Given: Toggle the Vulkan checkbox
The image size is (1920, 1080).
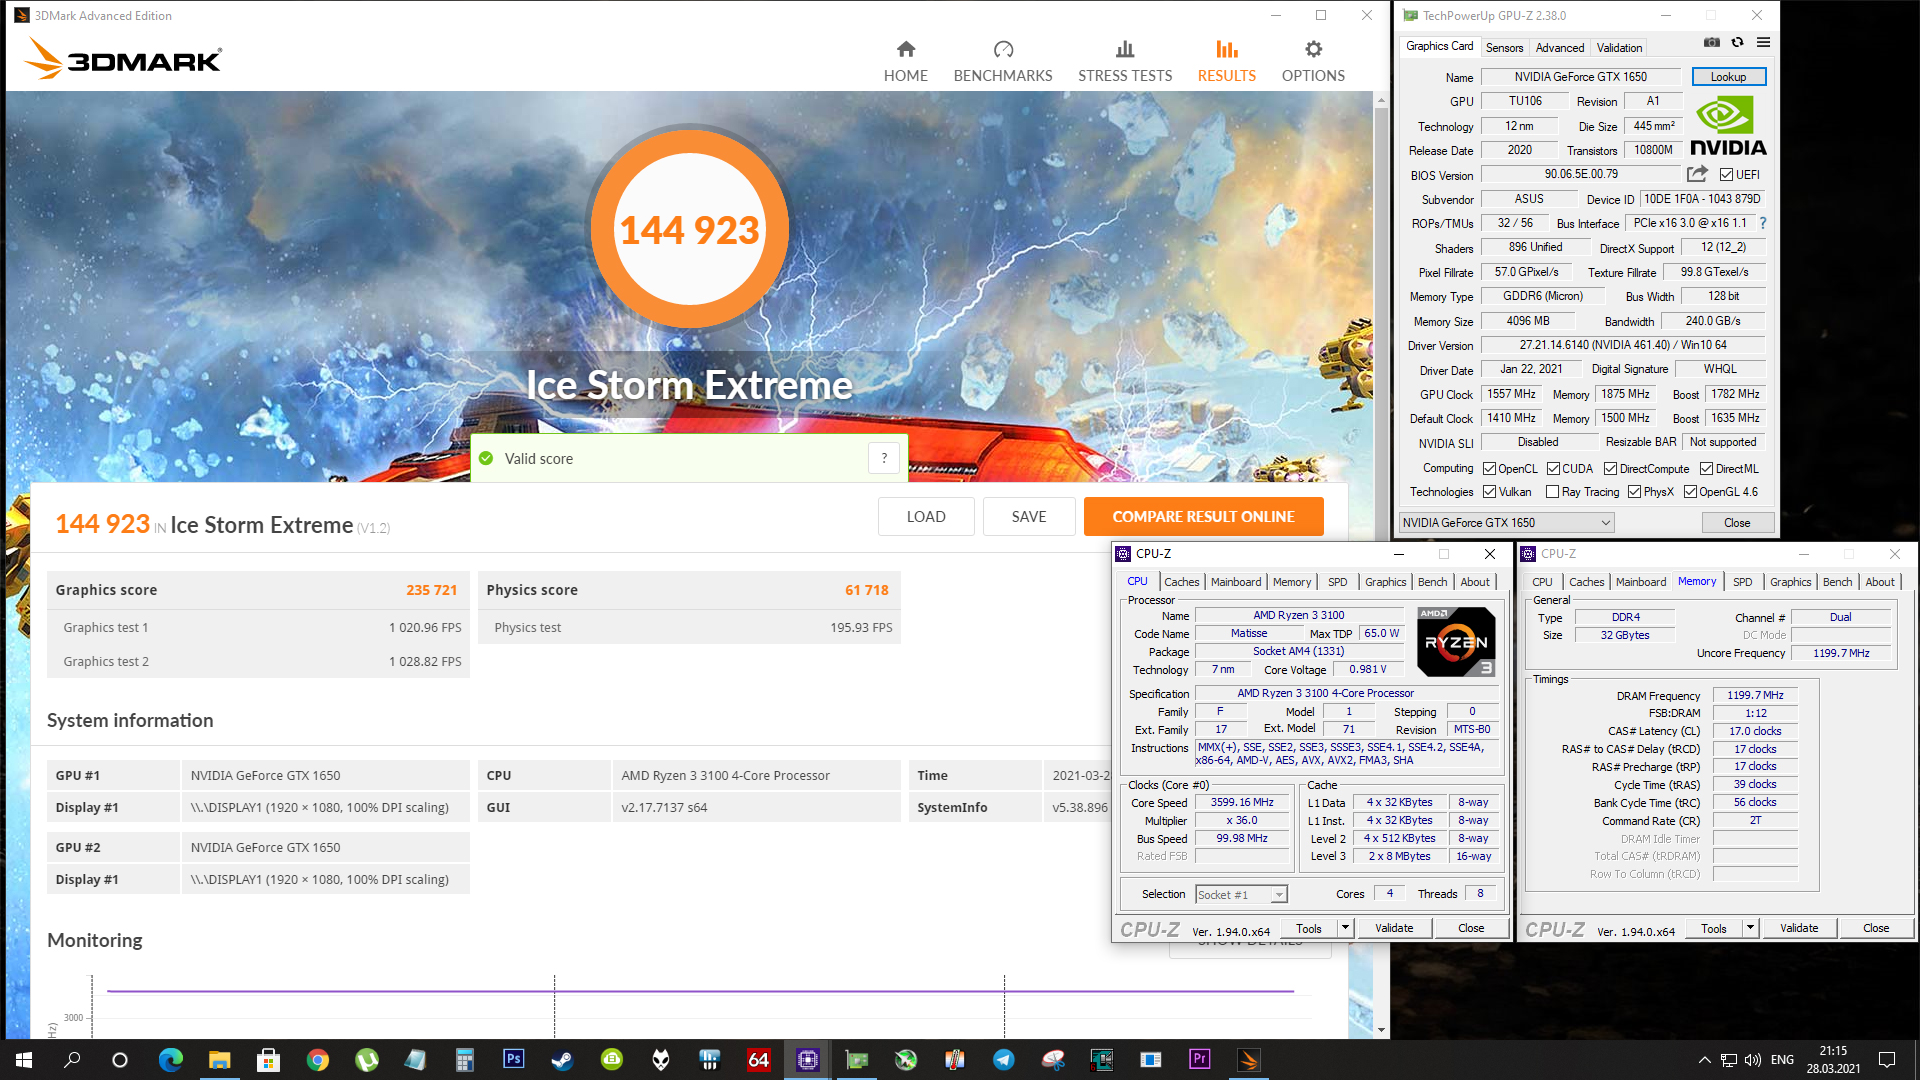Looking at the screenshot, I should [x=1489, y=491].
